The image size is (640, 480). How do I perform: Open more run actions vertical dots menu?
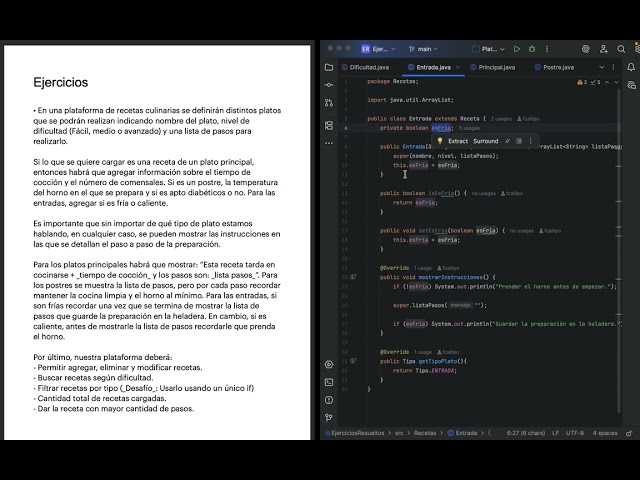pos(547,49)
